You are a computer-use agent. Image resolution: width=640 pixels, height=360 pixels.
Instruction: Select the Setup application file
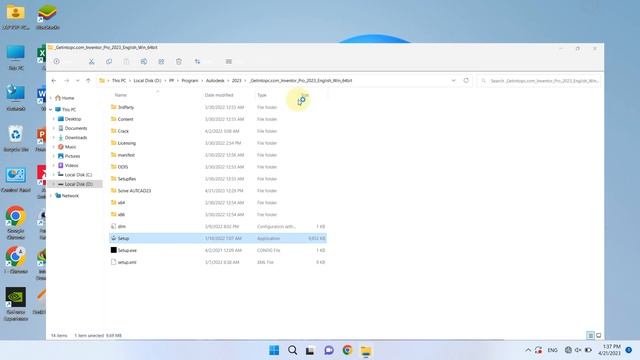point(218,238)
